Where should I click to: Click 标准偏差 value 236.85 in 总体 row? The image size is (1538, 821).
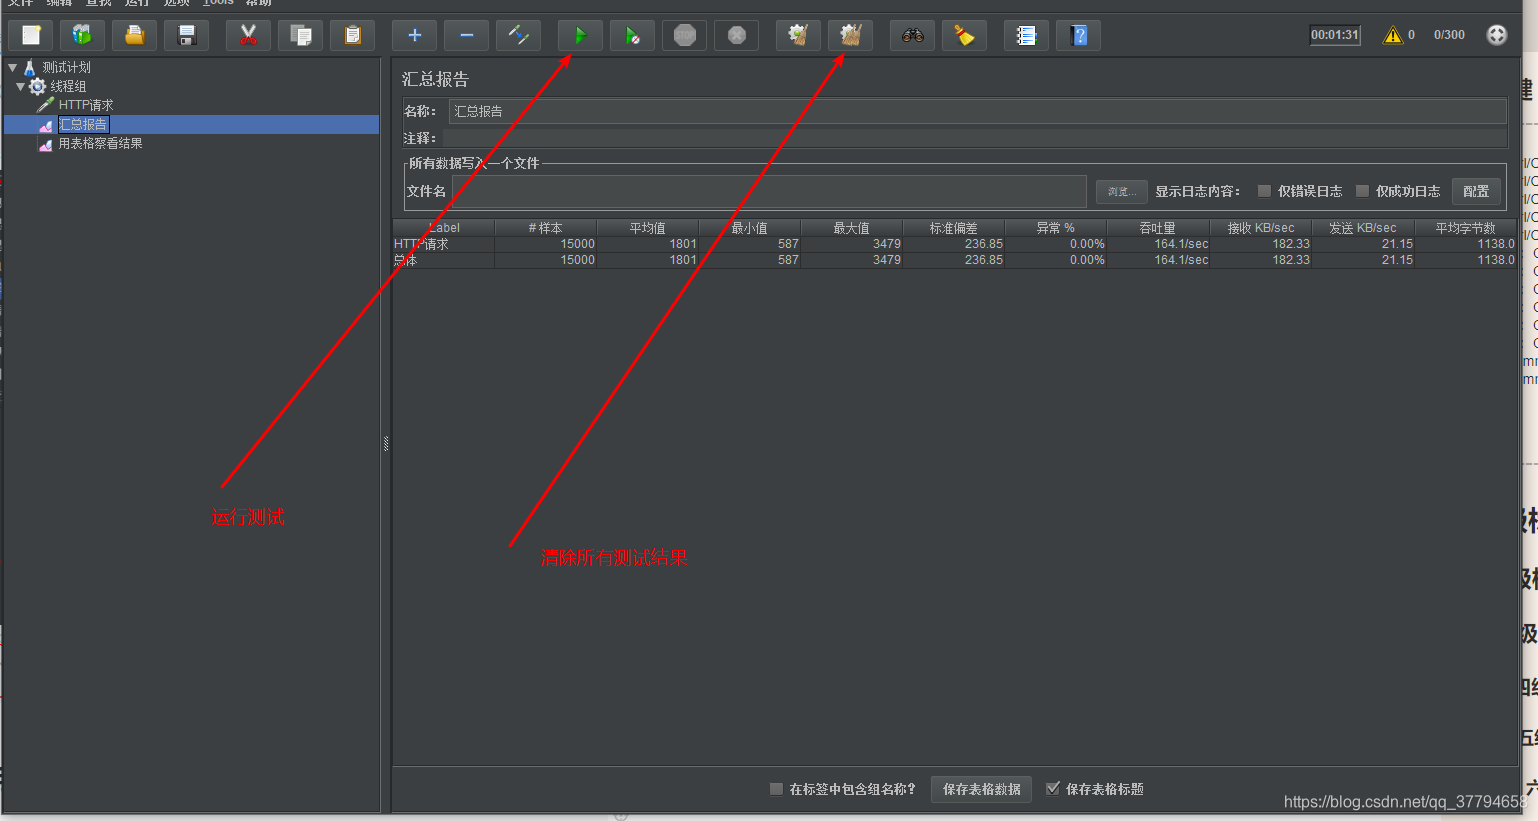pos(984,260)
